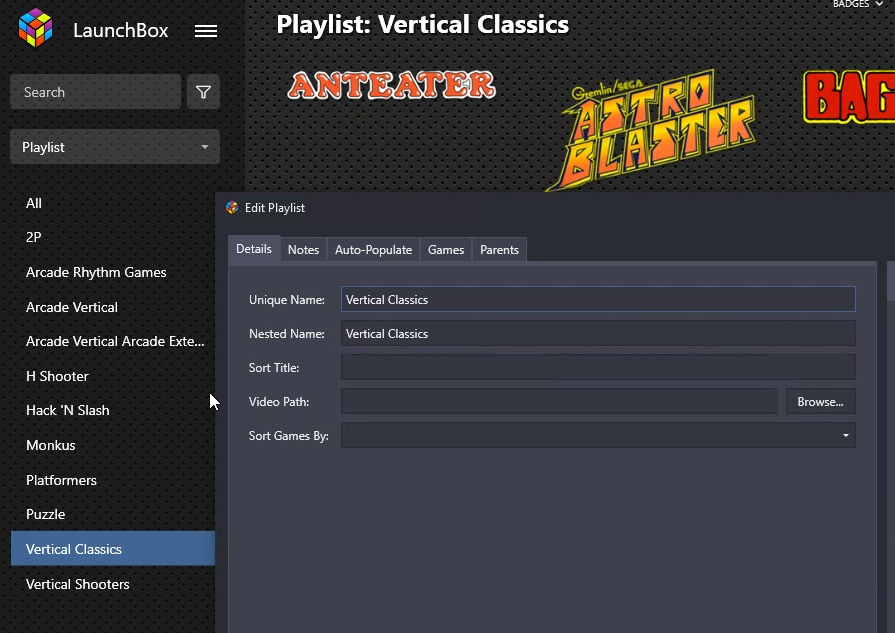
Task: Click the Sort Games By label
Action: pyautogui.click(x=289, y=436)
